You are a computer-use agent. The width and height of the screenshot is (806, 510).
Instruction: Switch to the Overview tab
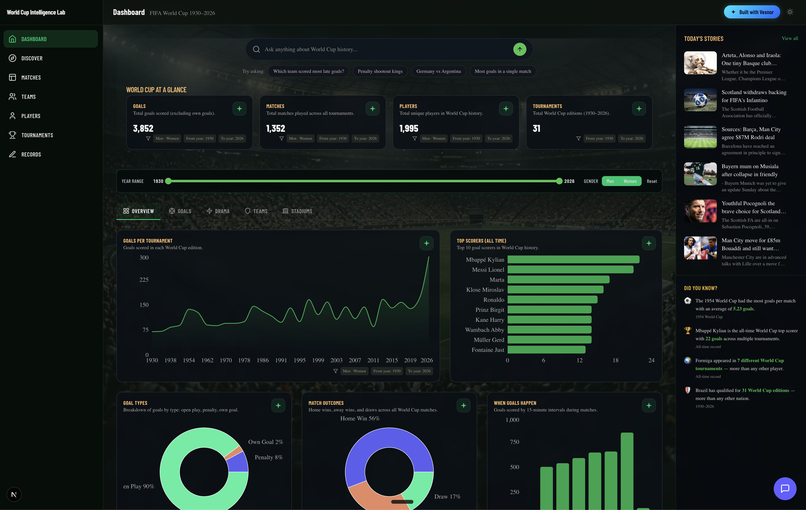138,211
